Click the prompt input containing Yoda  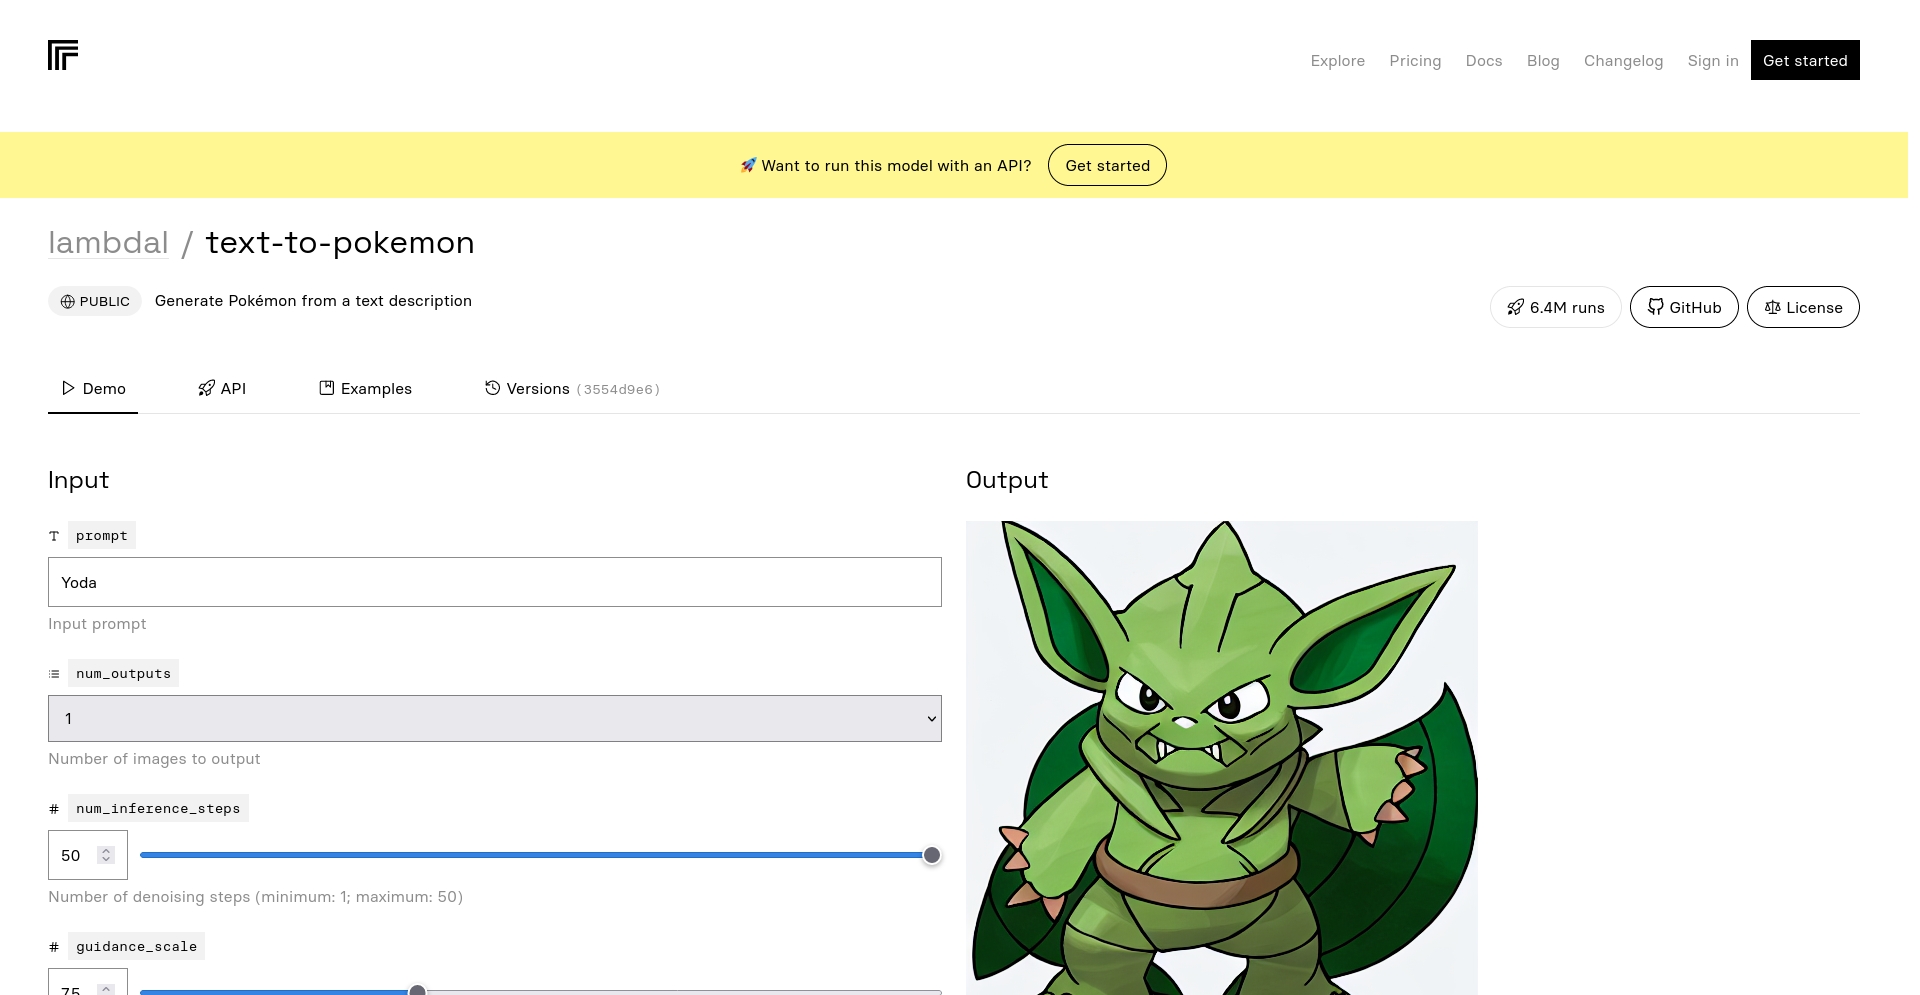pyautogui.click(x=495, y=582)
